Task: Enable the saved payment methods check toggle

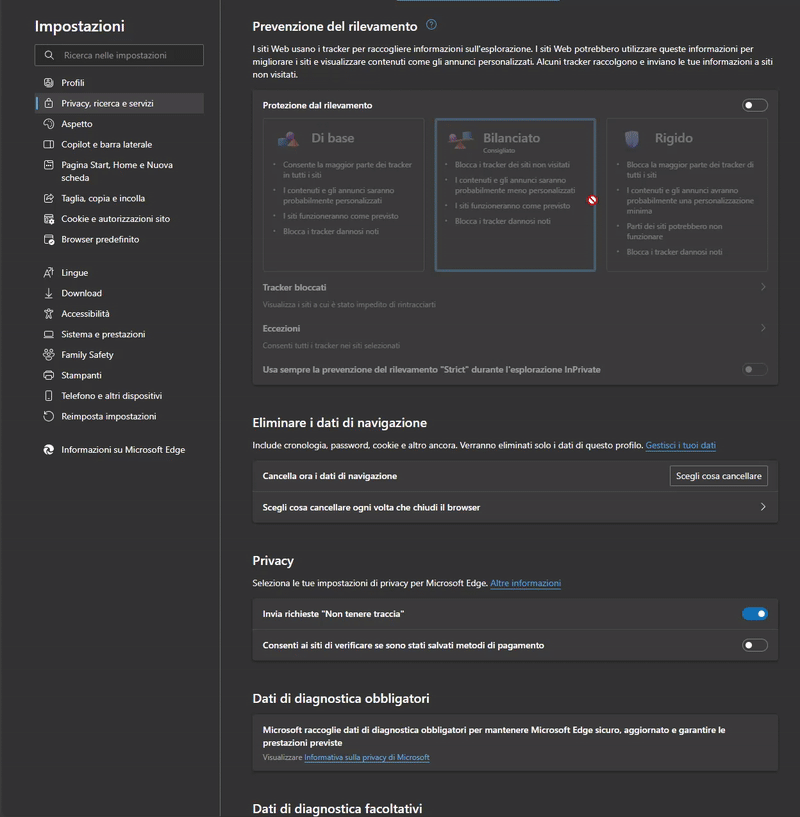Action: click(x=754, y=645)
